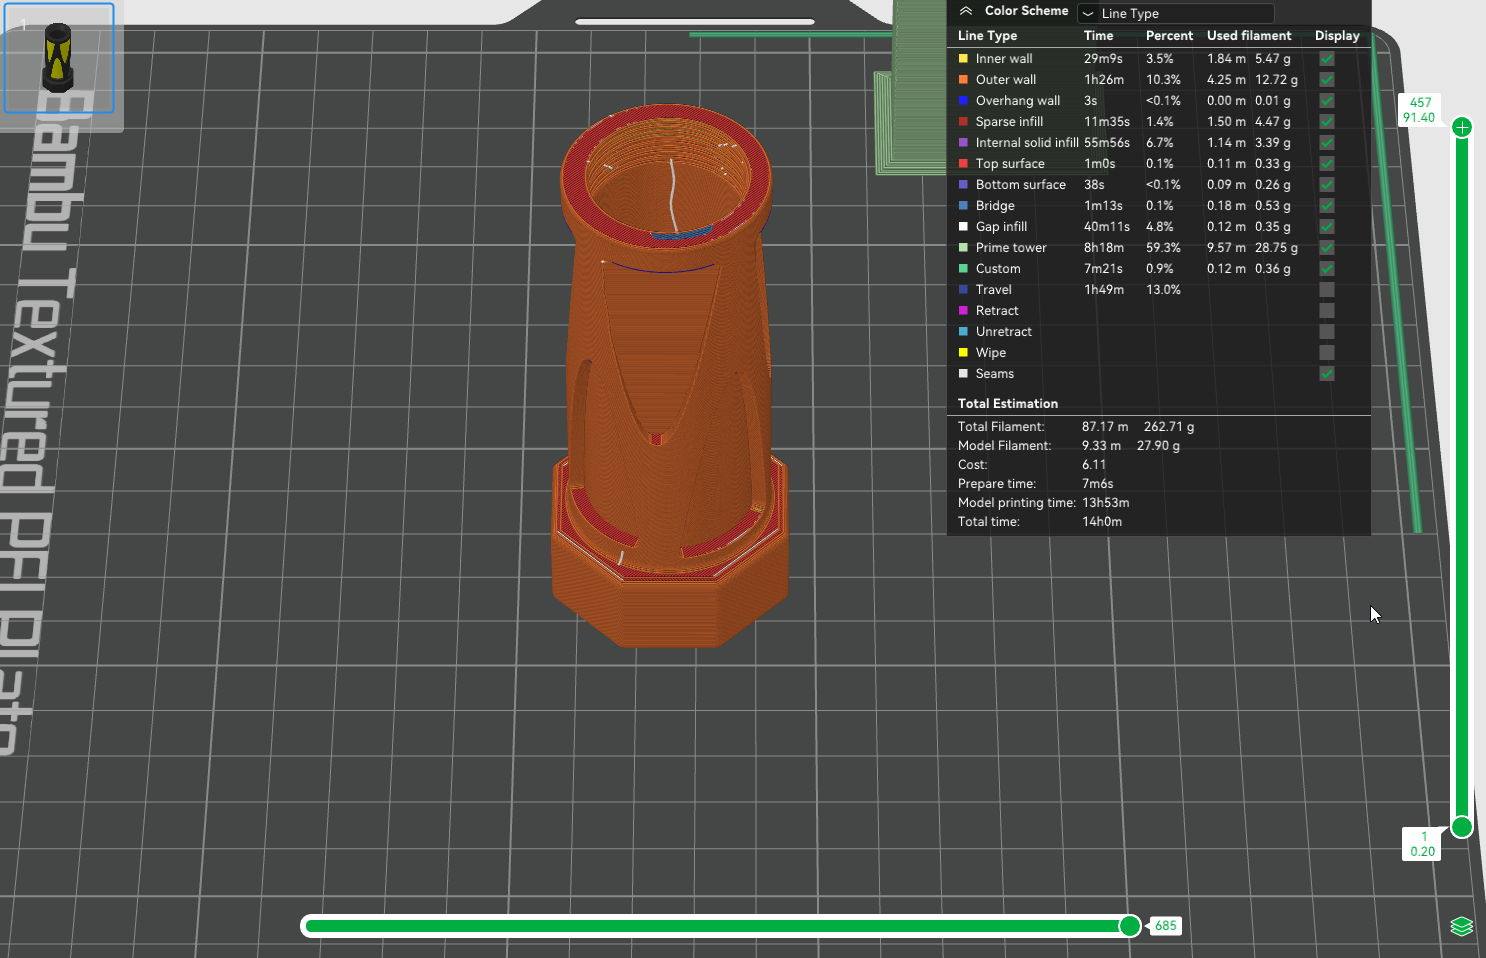Select the plate 1 thumbnail
The image size is (1486, 958).
59,58
